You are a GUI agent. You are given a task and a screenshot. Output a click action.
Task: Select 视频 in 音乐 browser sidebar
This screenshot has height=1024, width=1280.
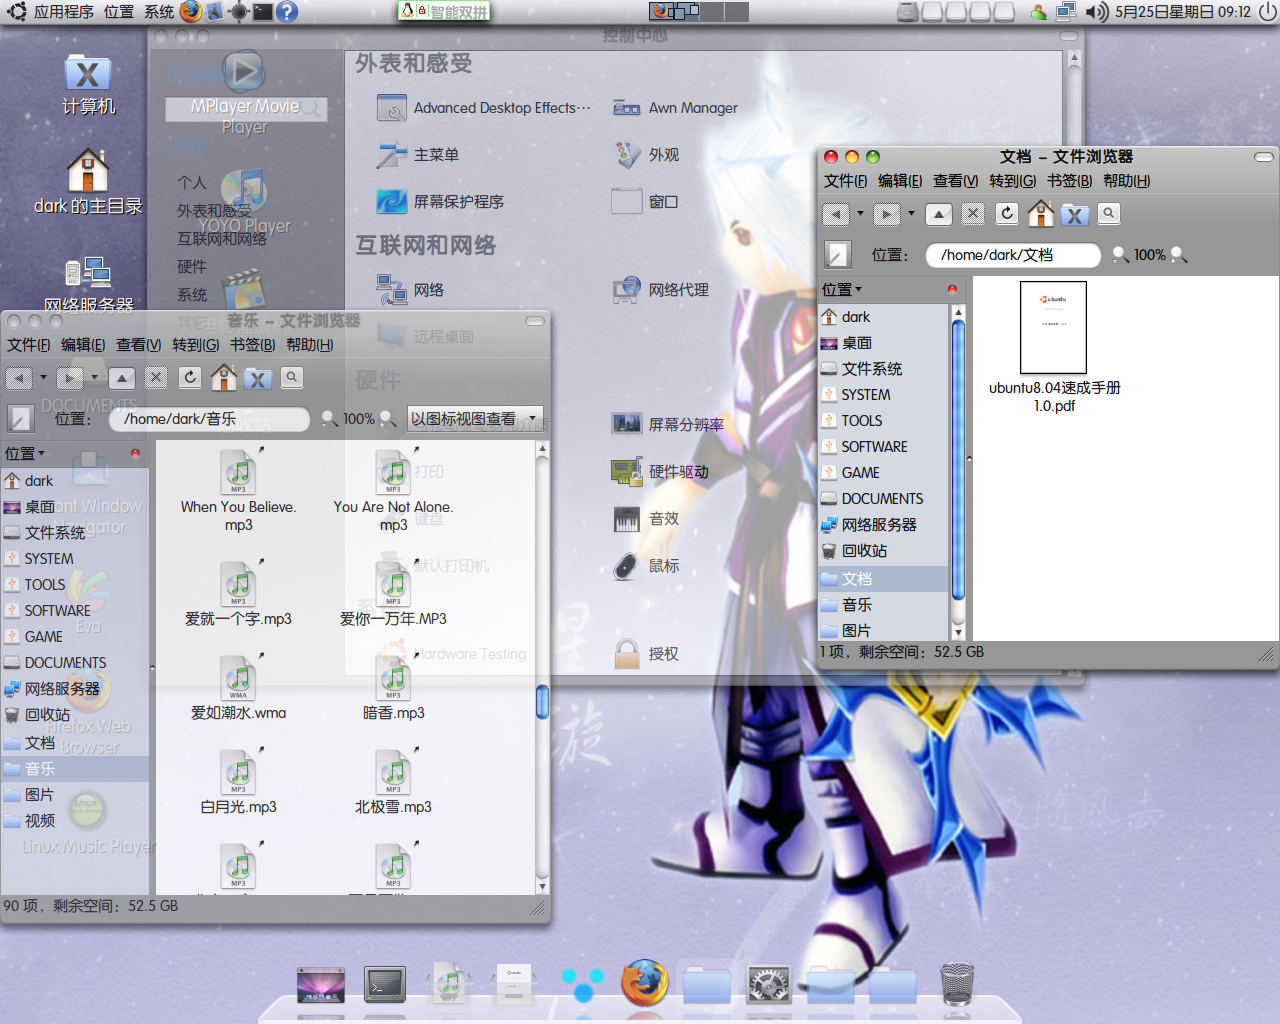click(x=75, y=821)
